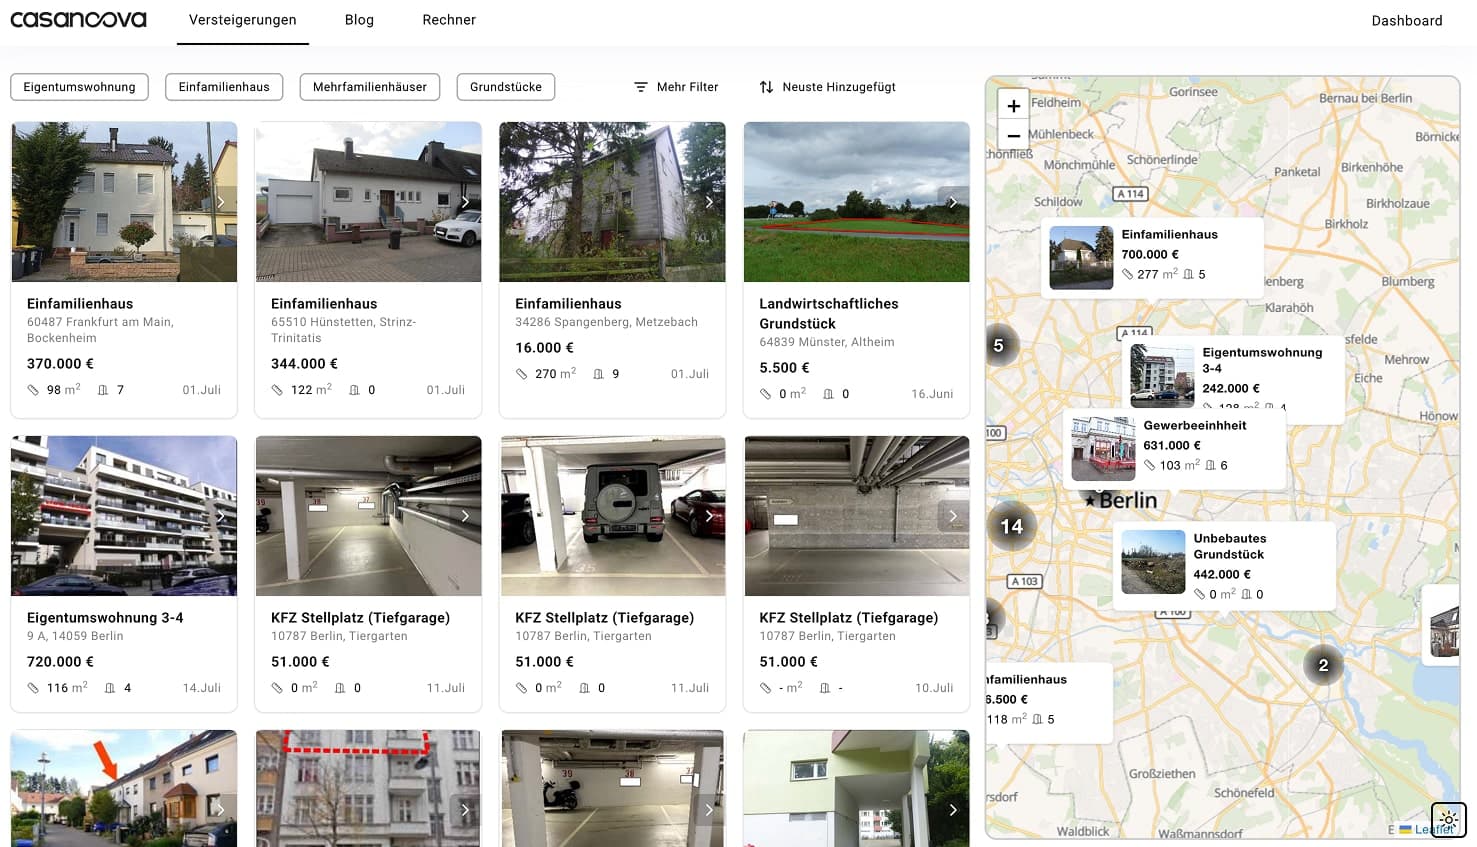Toggle the Mehrfamilienhäuser filter chip
Image resolution: width=1477 pixels, height=847 pixels.
370,87
